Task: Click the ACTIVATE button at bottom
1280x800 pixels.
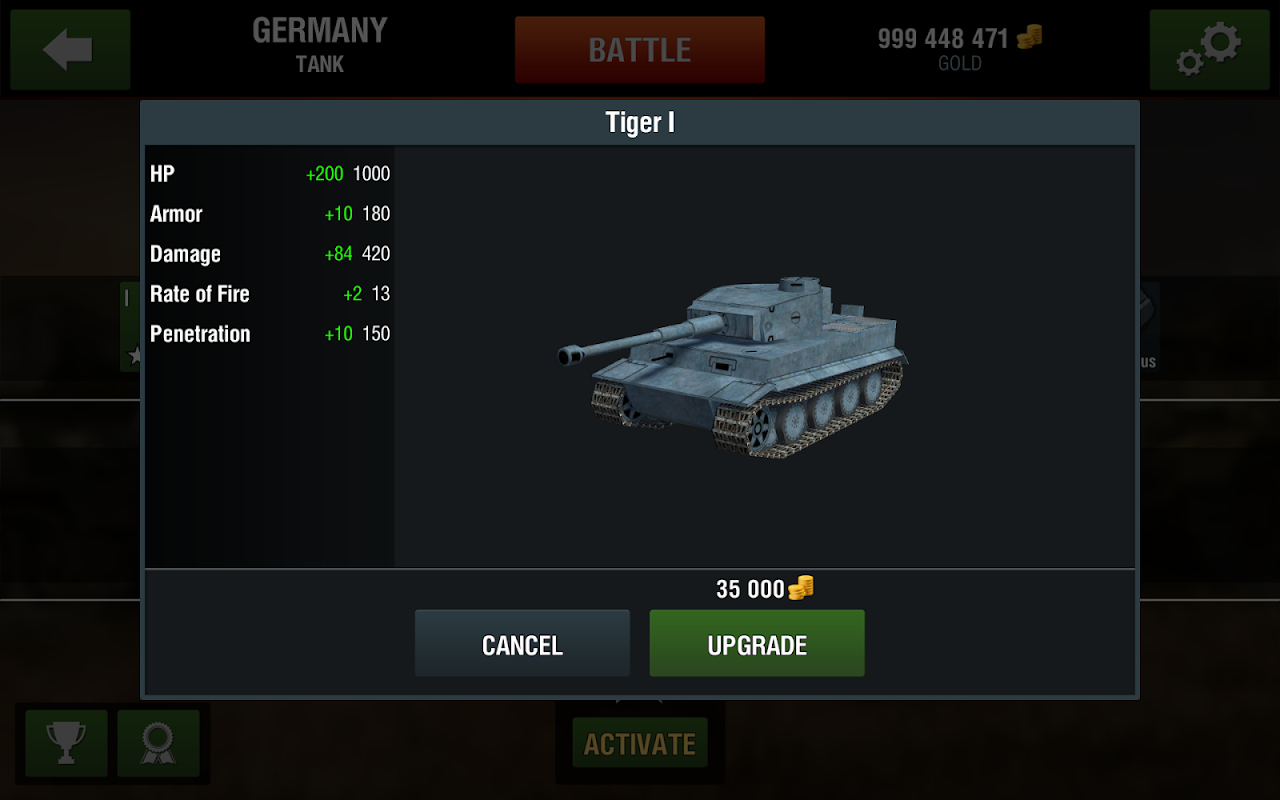Action: 640,743
